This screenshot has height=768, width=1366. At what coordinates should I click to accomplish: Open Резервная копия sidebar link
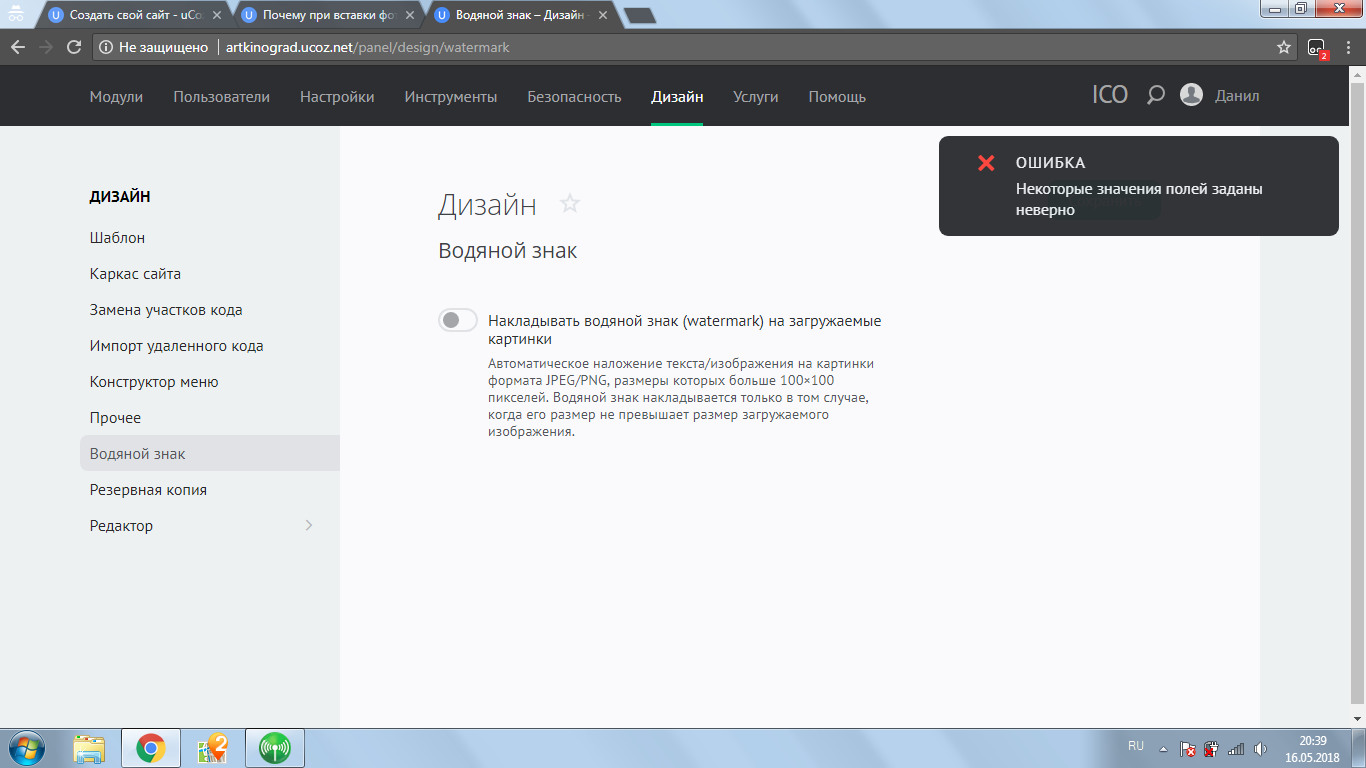148,490
